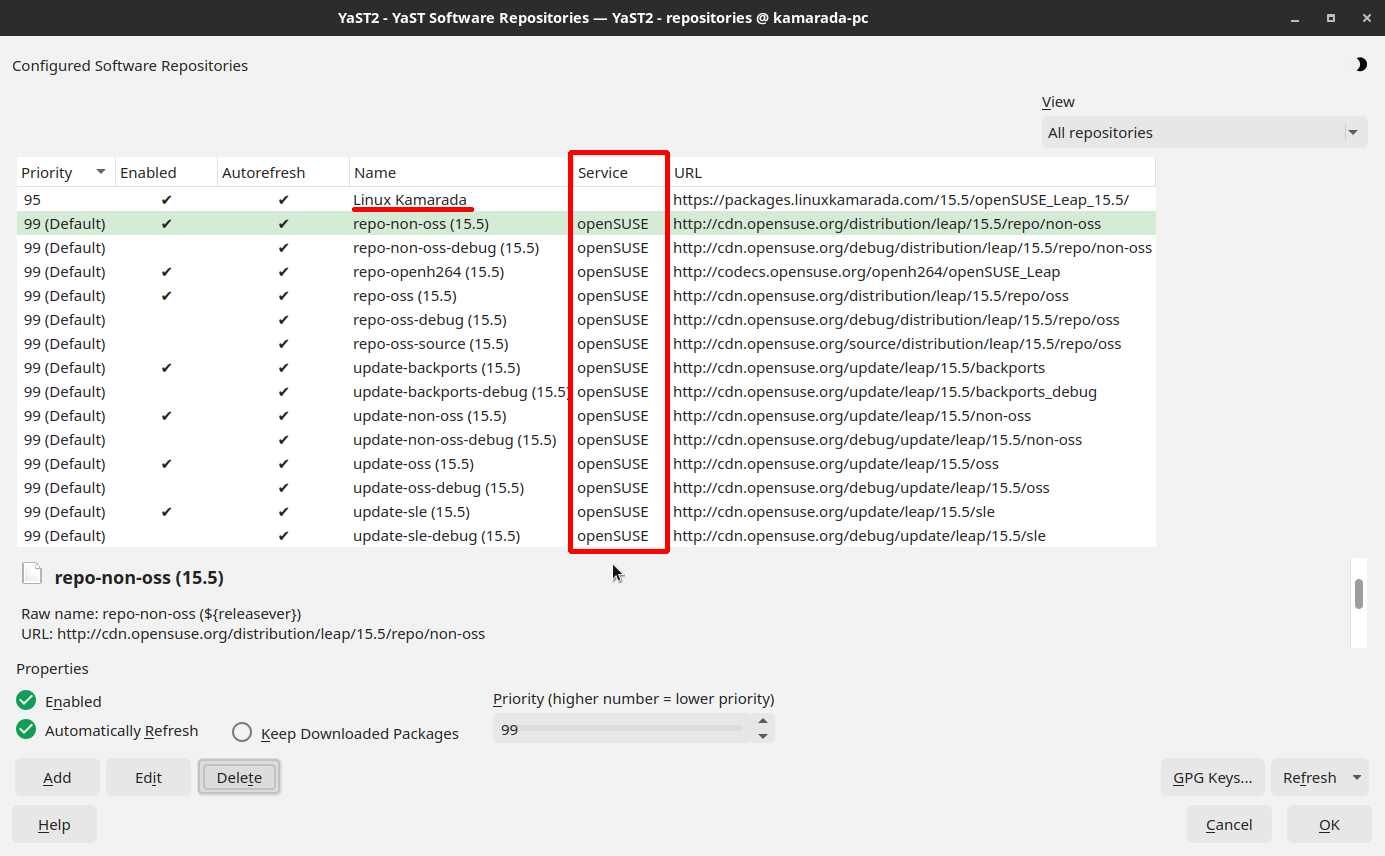Select update-backports-debug (15.5) repository
Screen dimensions: 1385x856
click(461, 392)
